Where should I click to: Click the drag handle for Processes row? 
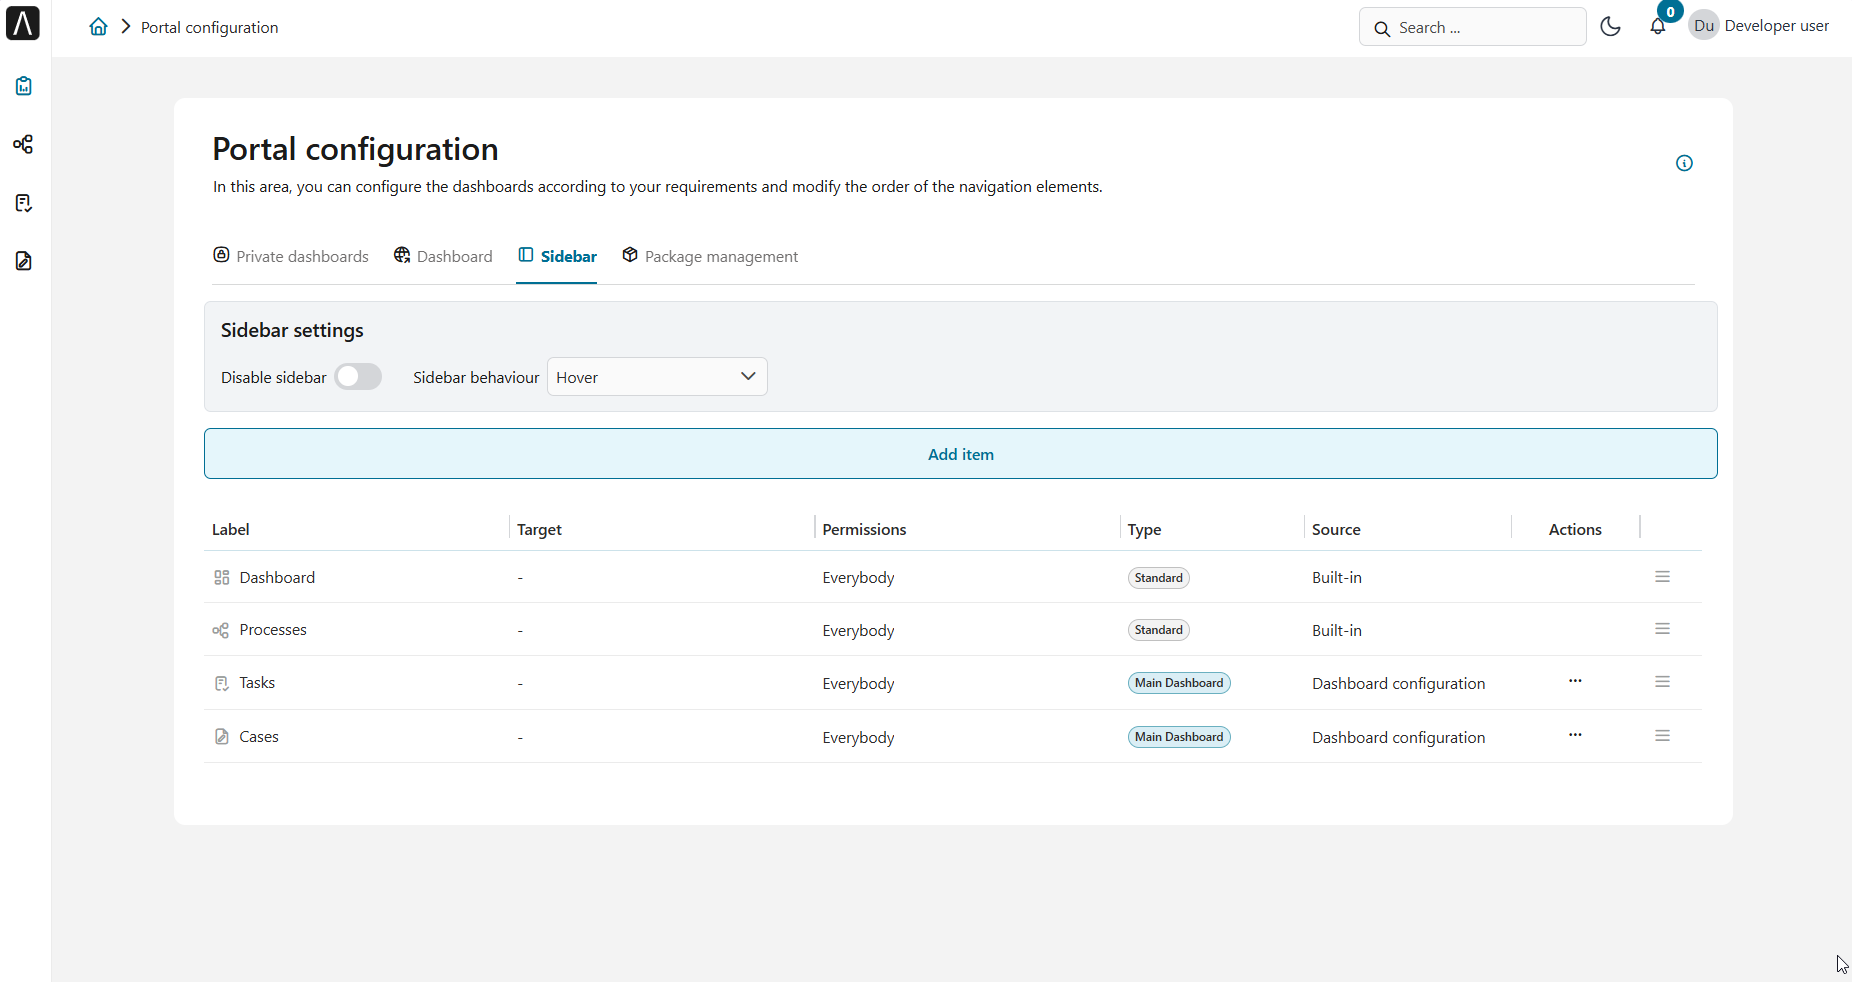click(1662, 629)
